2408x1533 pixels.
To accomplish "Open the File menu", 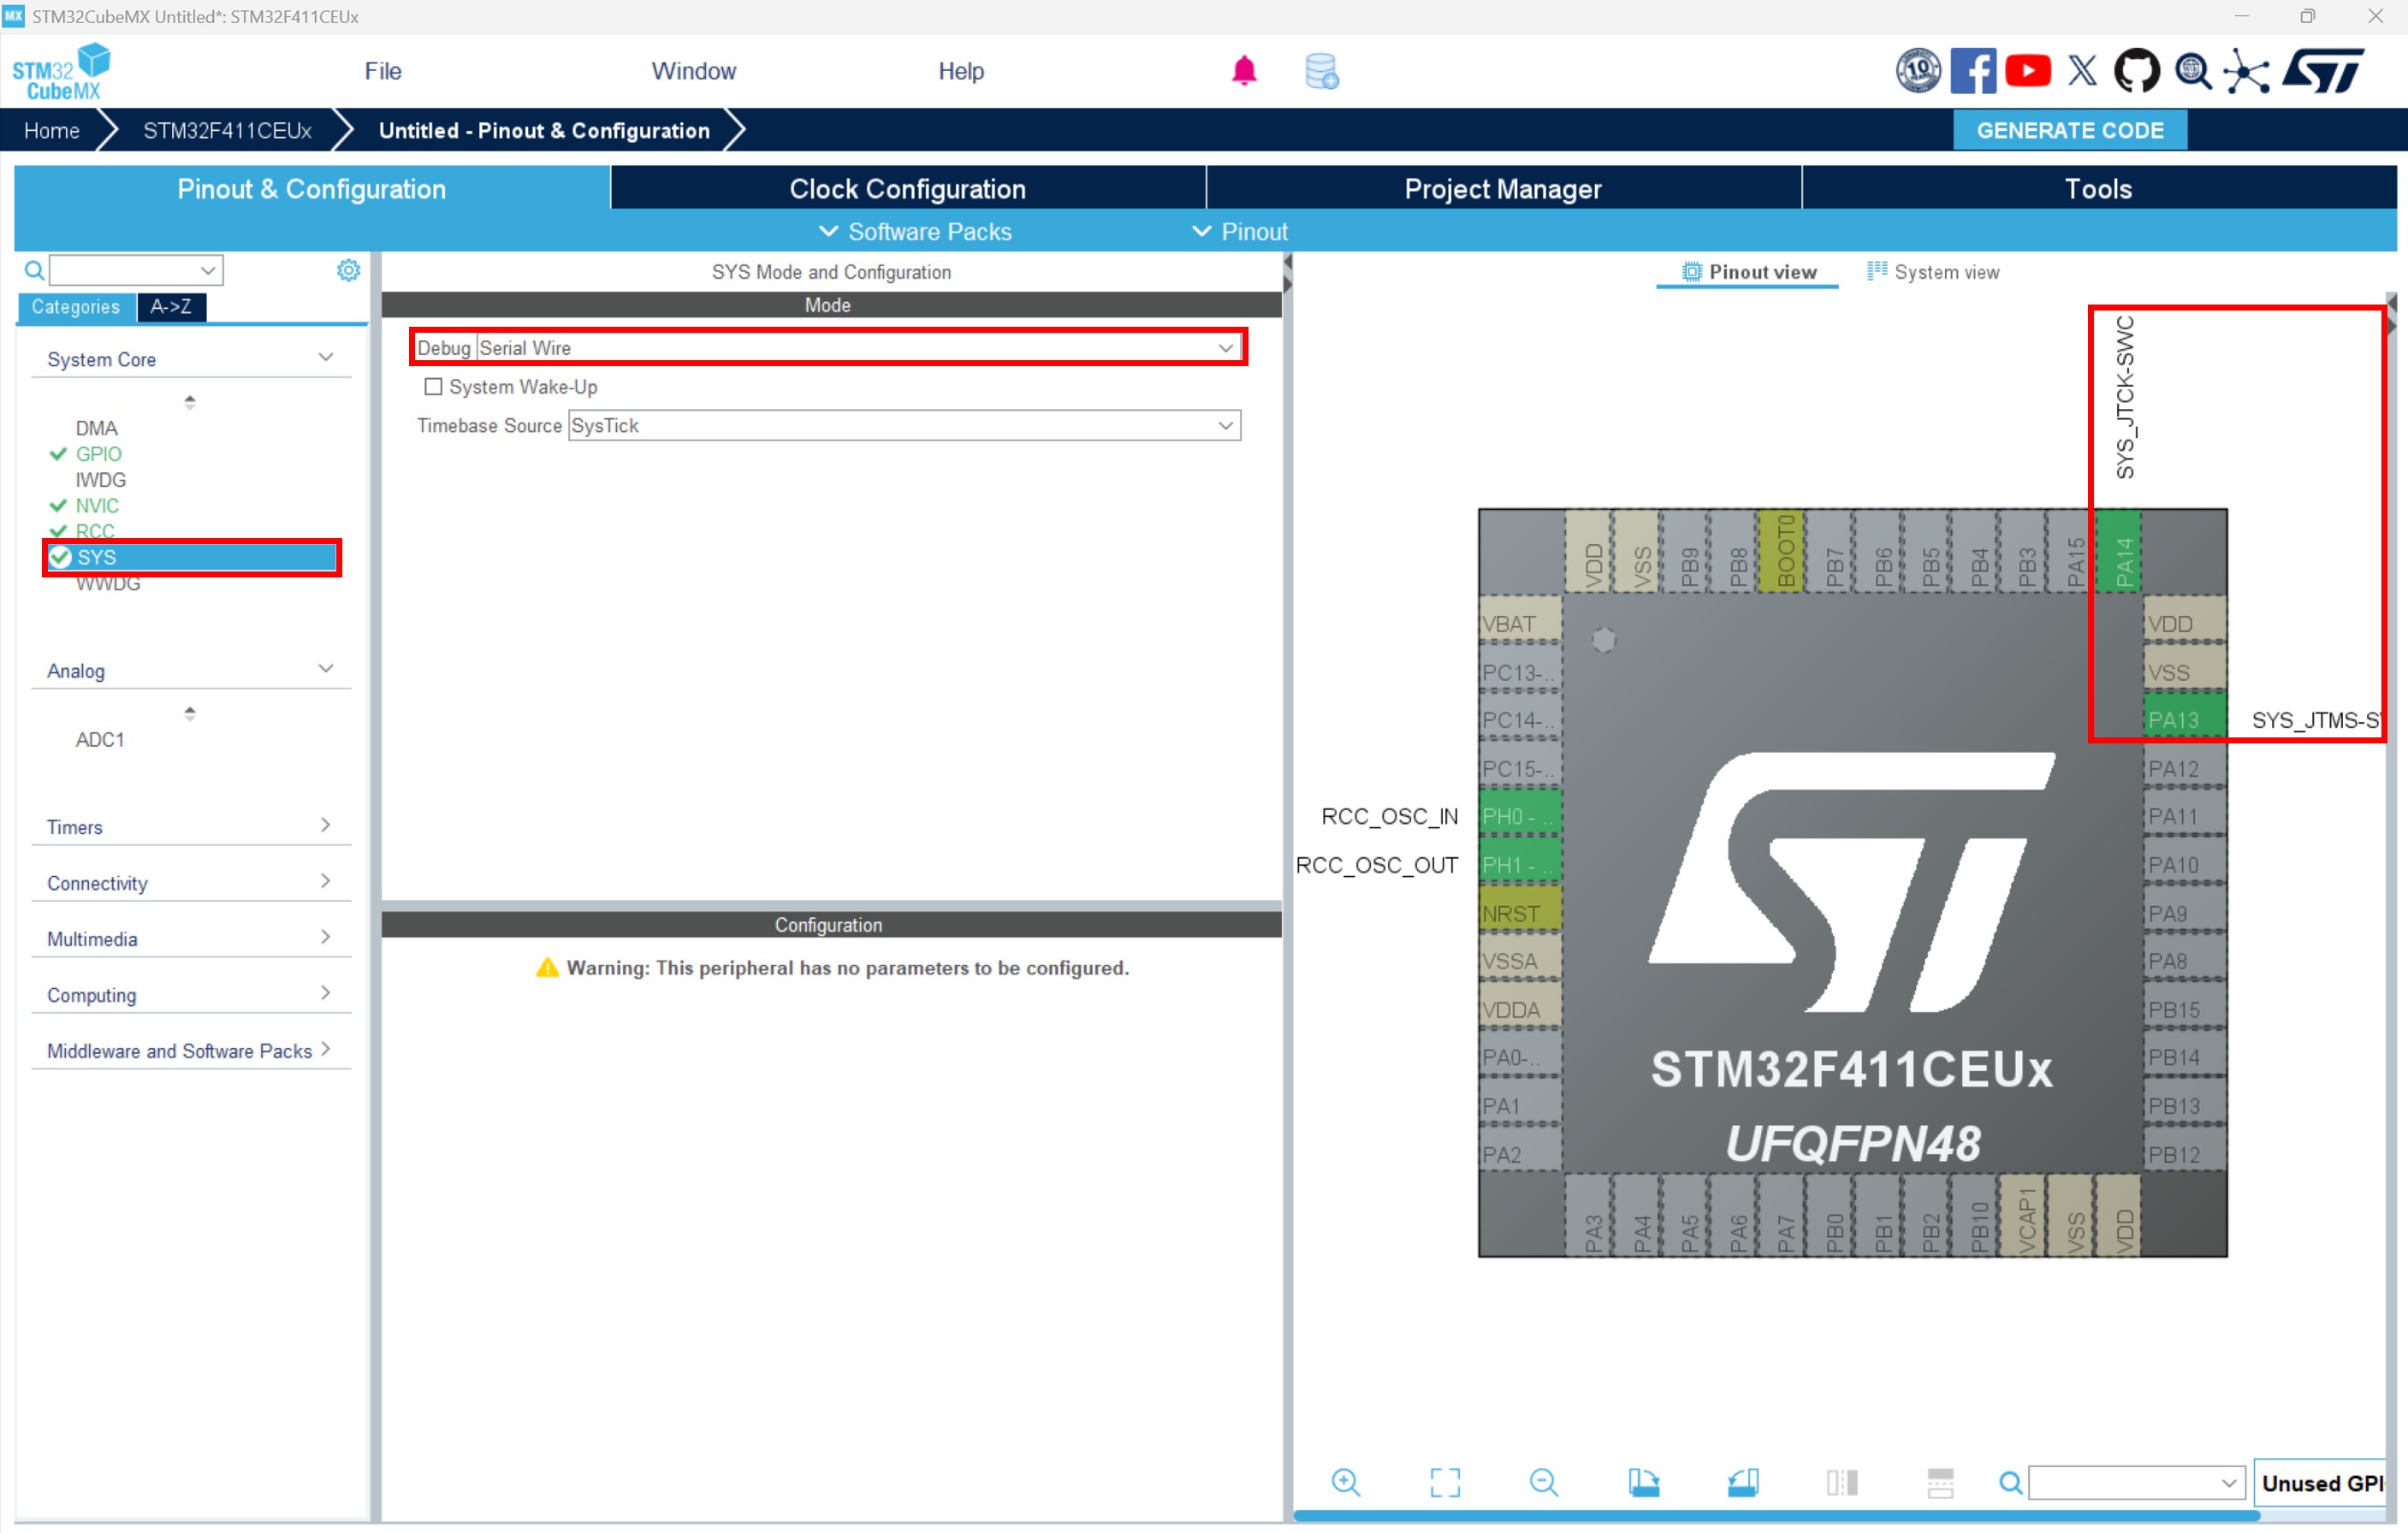I will (382, 71).
